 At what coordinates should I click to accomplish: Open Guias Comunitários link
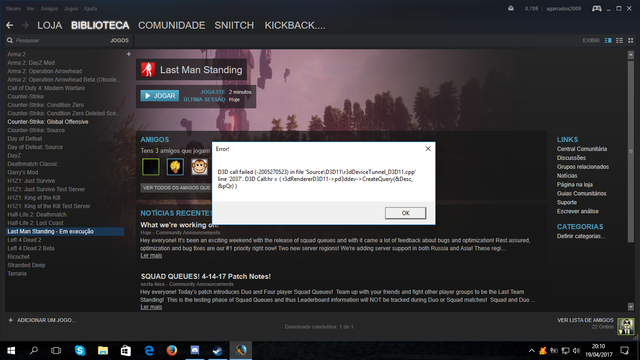[x=581, y=193]
